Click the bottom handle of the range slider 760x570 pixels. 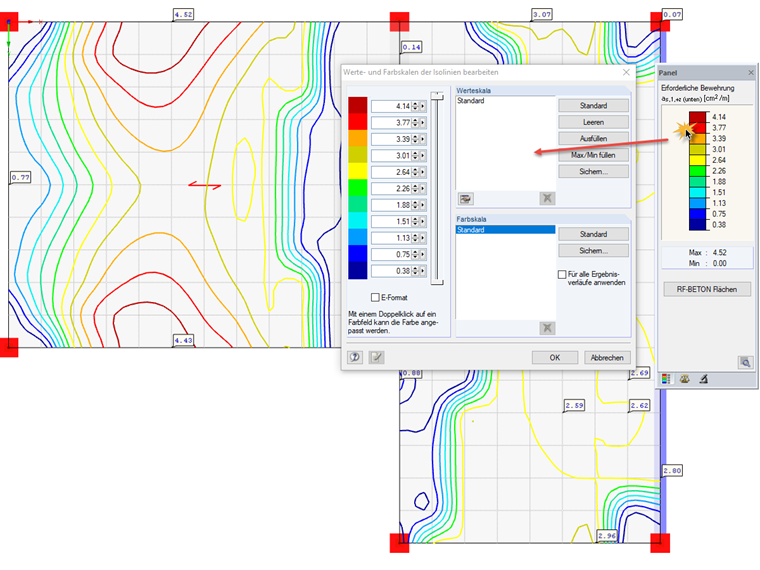coord(437,282)
